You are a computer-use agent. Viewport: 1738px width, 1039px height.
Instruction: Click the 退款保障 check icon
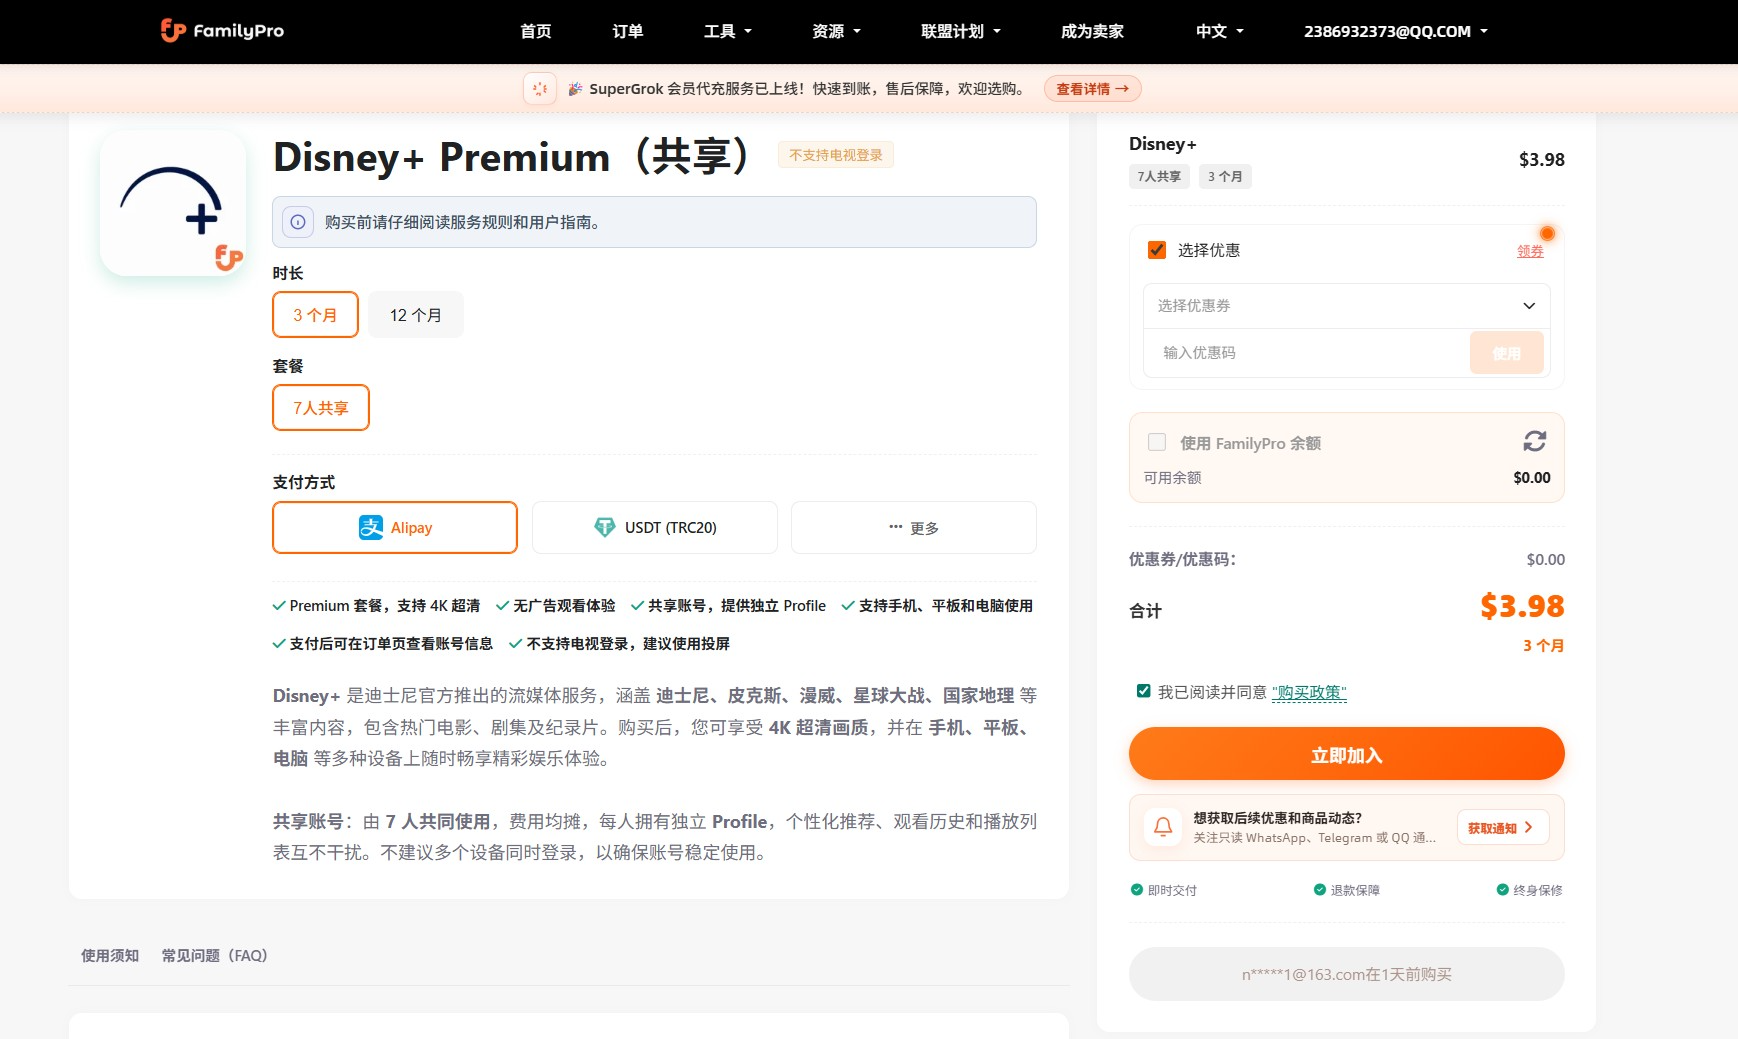[x=1319, y=890]
